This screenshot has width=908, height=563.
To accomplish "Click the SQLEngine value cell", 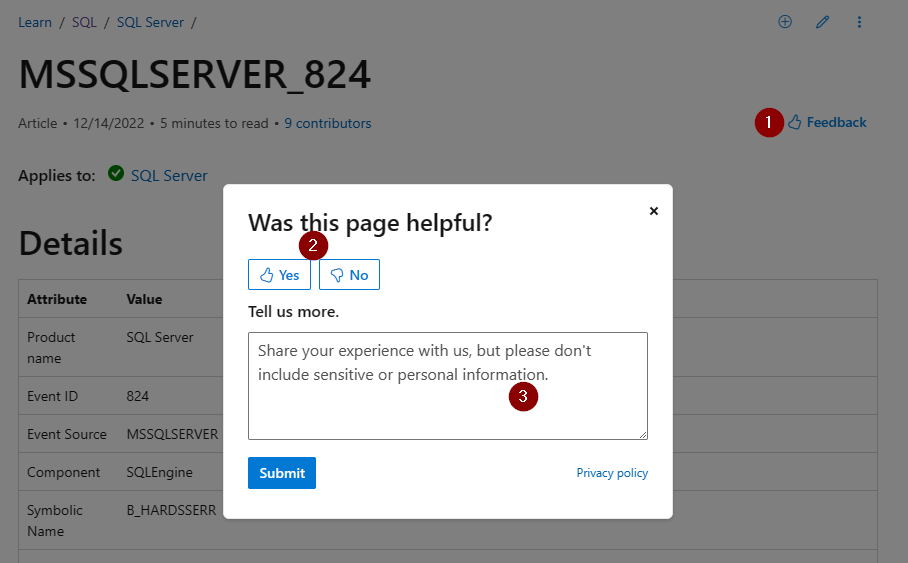I will point(159,473).
